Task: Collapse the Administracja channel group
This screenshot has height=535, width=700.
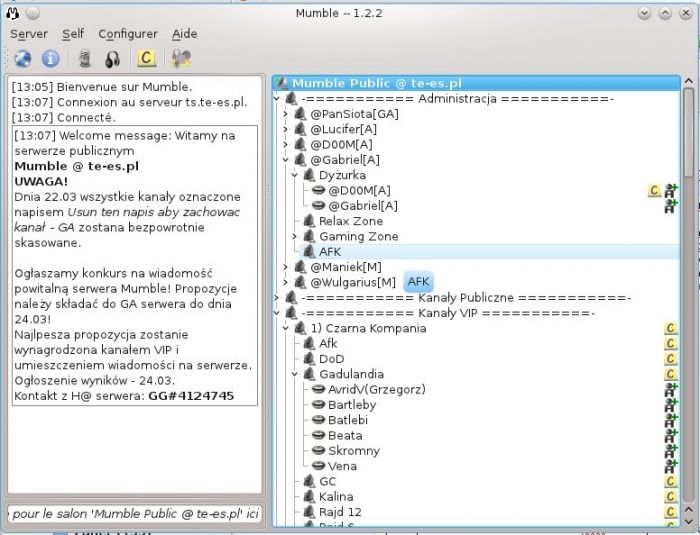Action: (277, 99)
